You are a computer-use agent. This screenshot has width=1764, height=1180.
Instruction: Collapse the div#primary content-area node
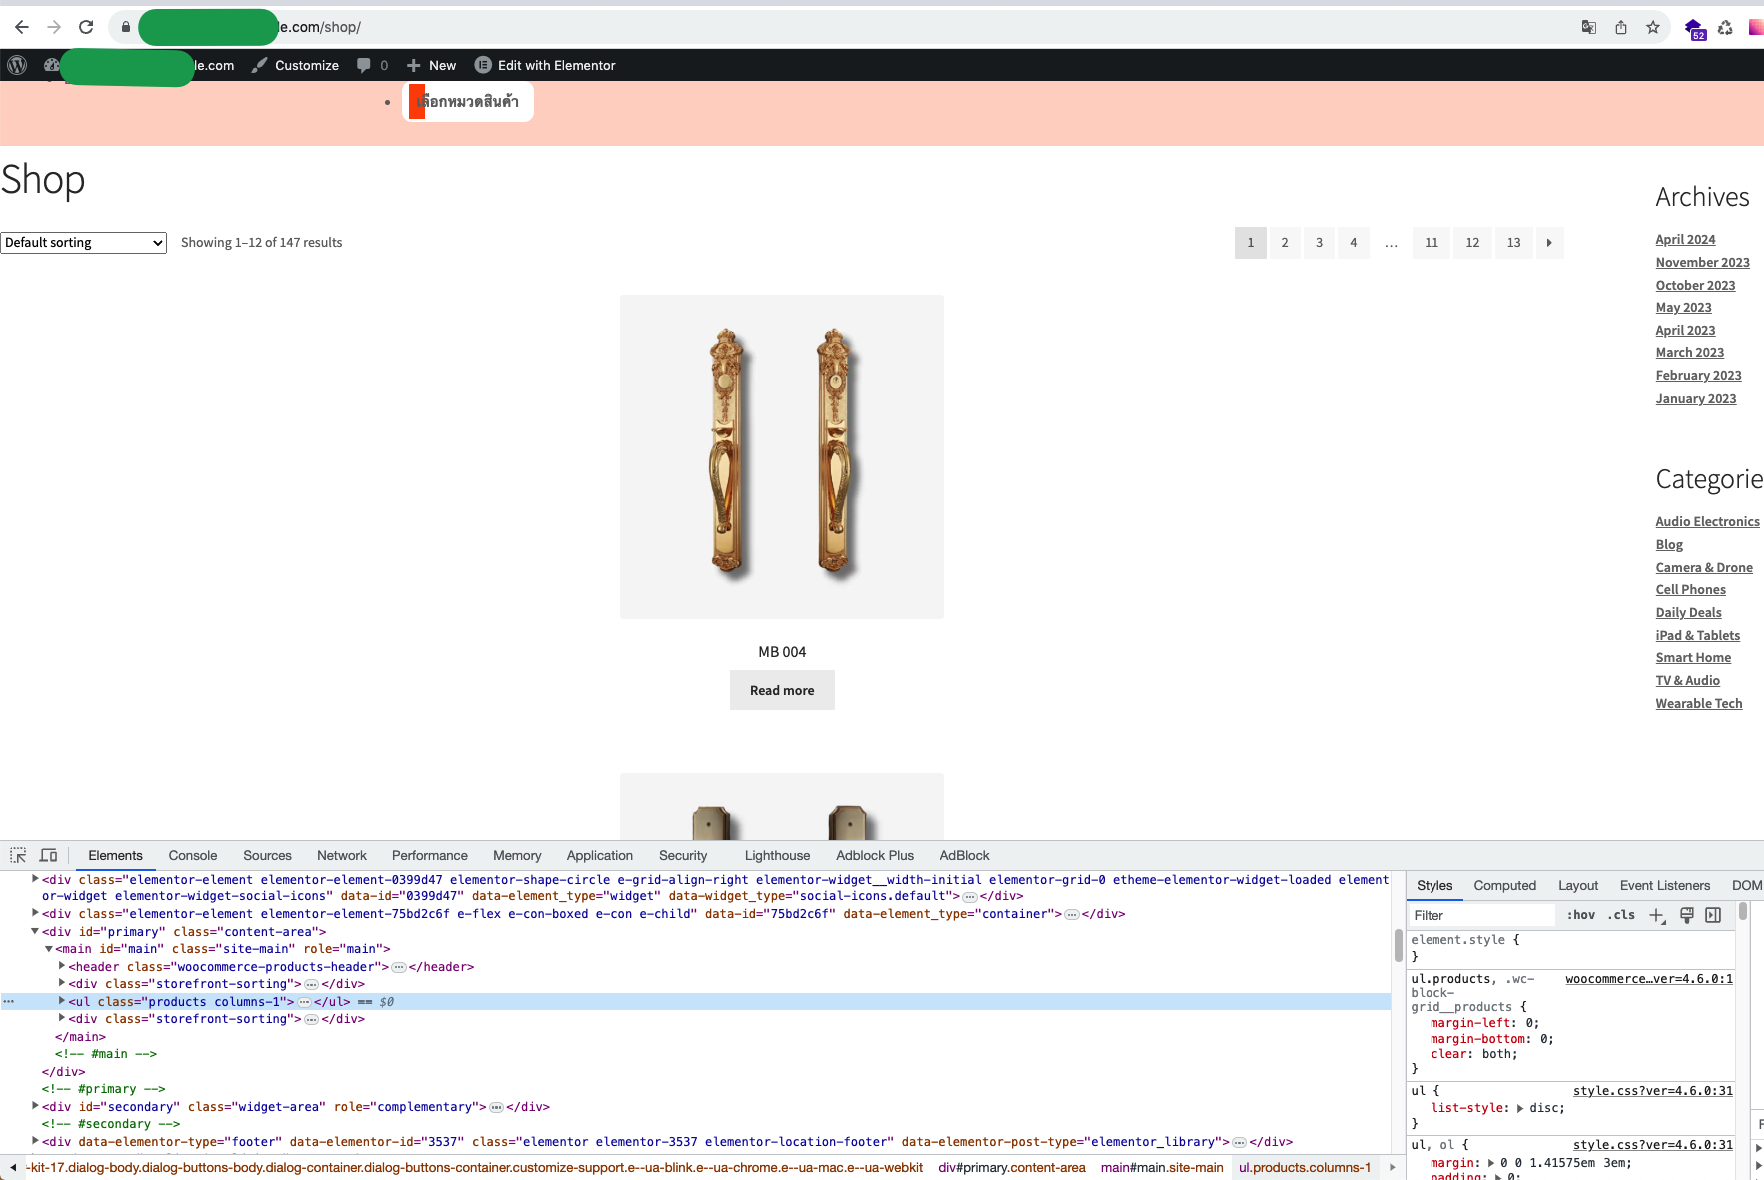pyautogui.click(x=35, y=931)
